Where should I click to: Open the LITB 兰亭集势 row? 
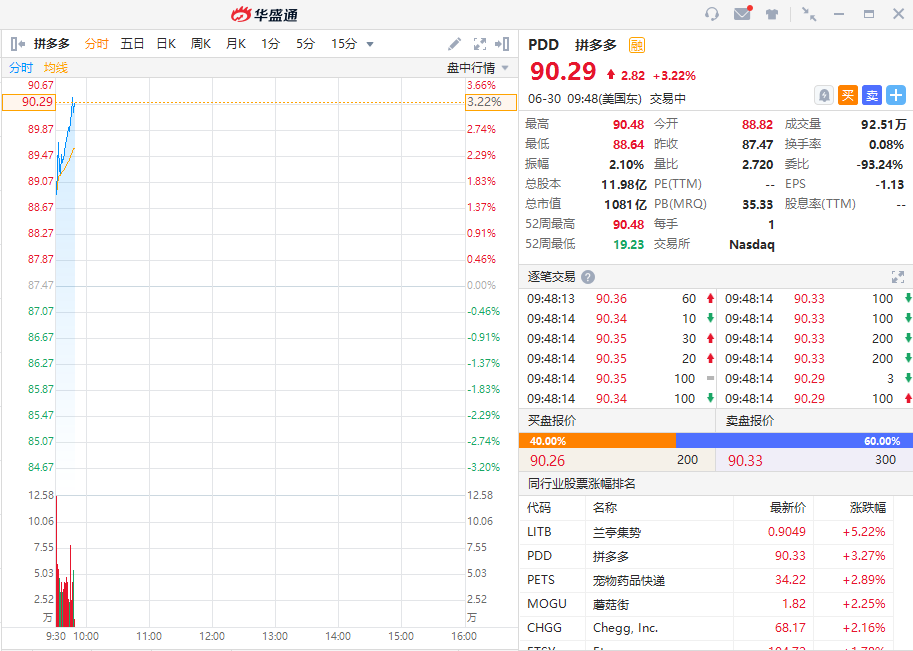(x=706, y=532)
